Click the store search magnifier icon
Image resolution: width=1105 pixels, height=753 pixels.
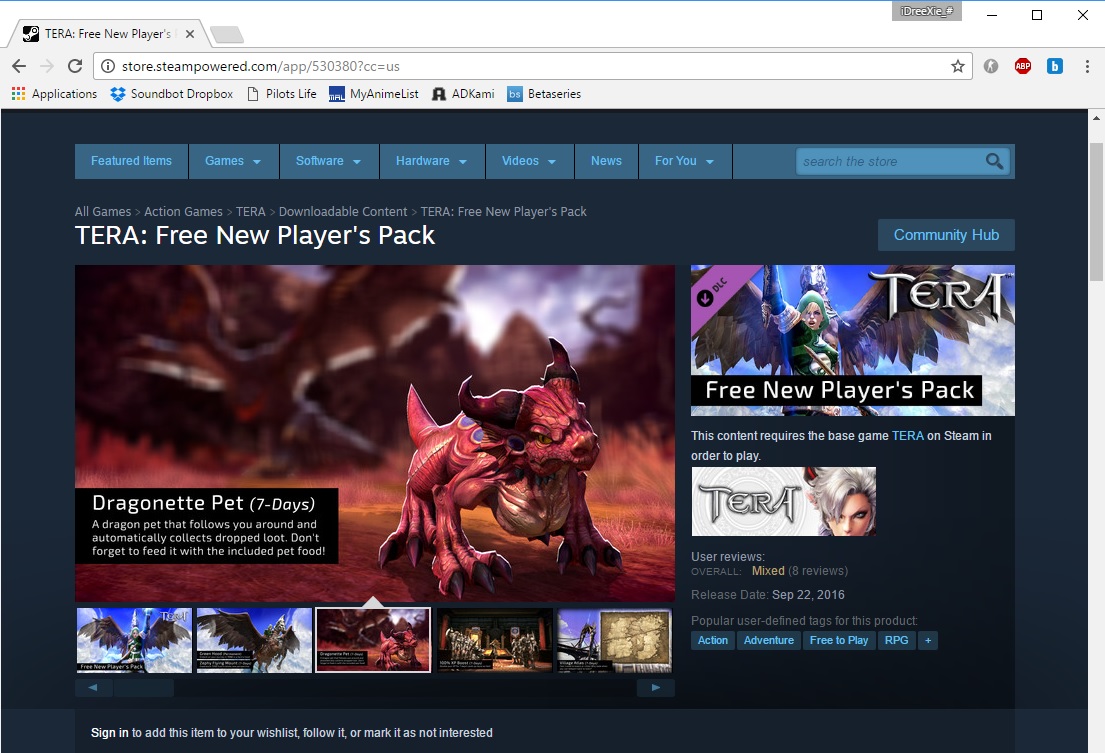pyautogui.click(x=994, y=161)
